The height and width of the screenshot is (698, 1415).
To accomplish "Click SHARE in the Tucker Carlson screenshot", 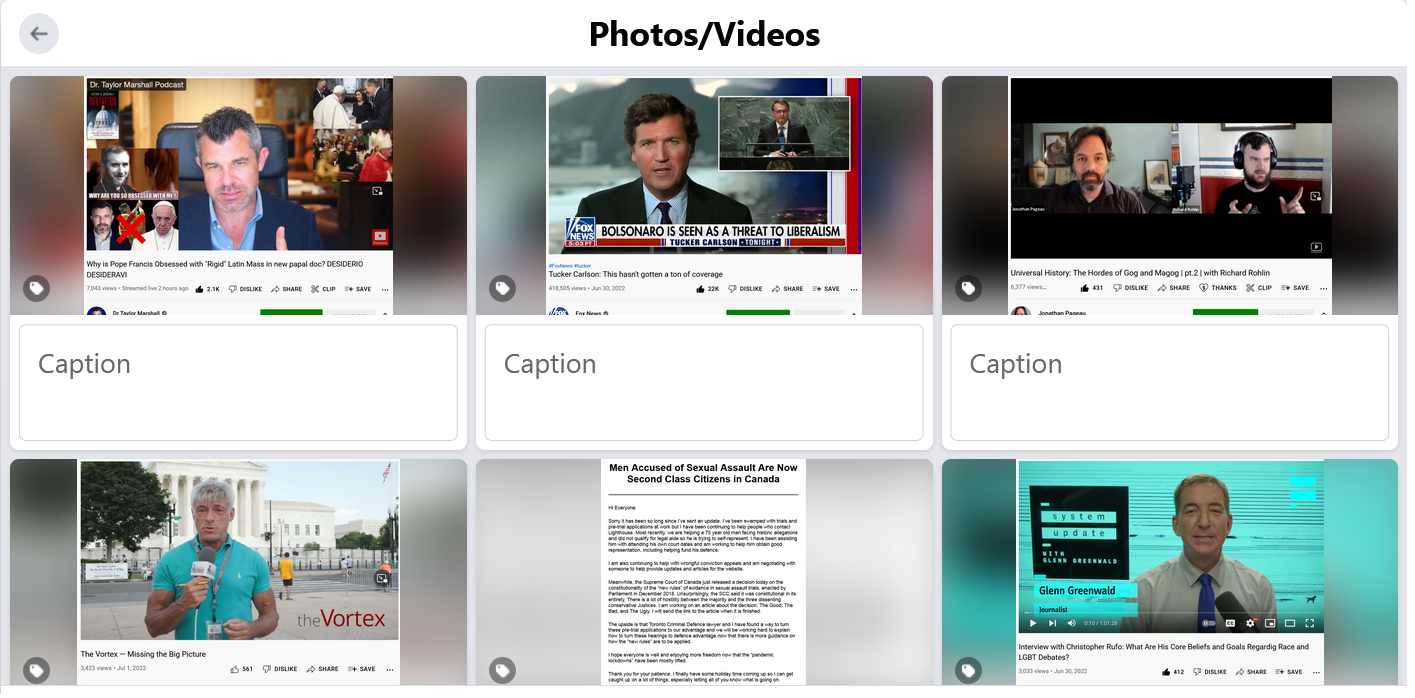I will 787,289.
